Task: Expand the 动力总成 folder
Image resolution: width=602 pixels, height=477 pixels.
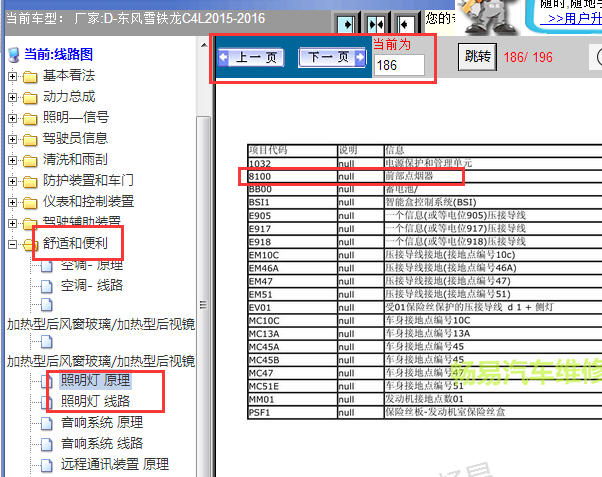Action: (12, 97)
